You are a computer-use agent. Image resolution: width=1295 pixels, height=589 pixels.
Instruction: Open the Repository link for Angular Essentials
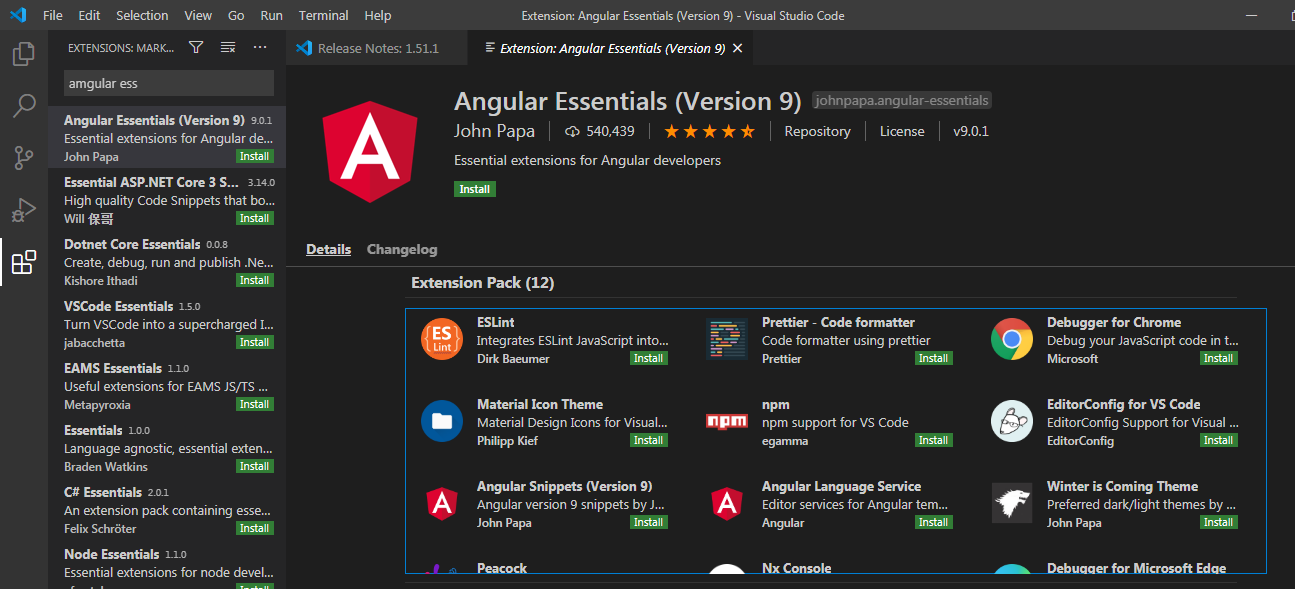click(817, 130)
